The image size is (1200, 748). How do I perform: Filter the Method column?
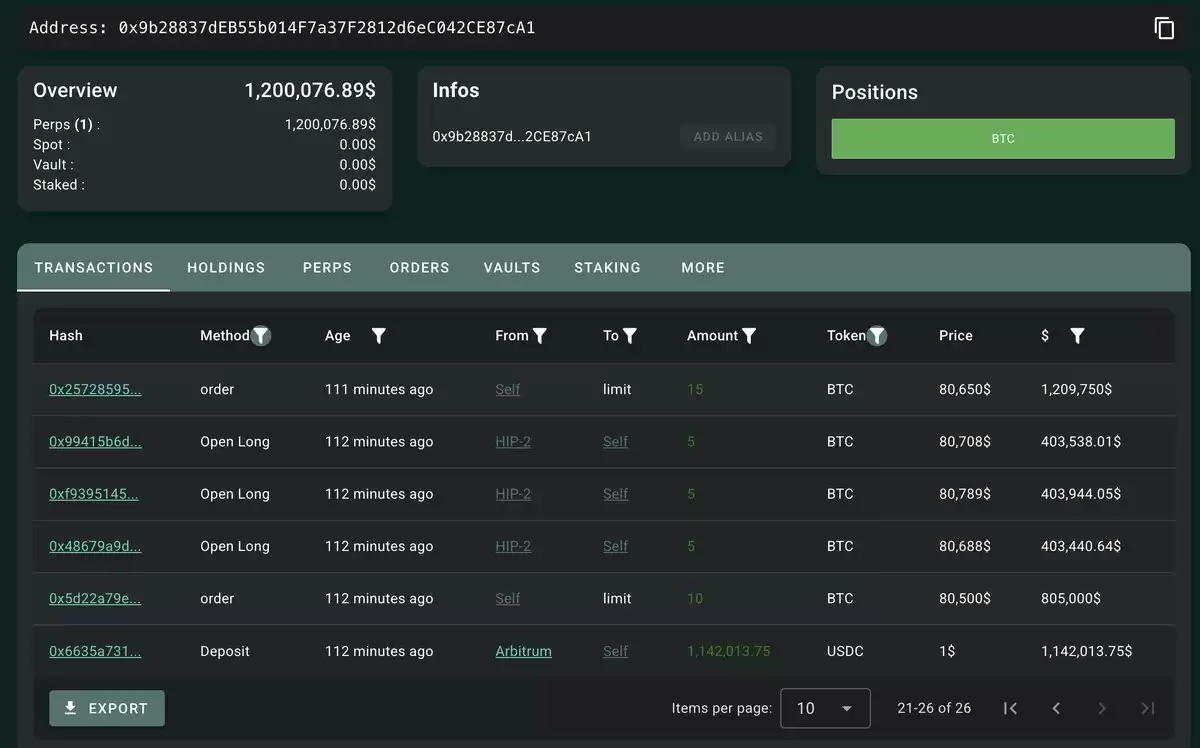pos(261,336)
